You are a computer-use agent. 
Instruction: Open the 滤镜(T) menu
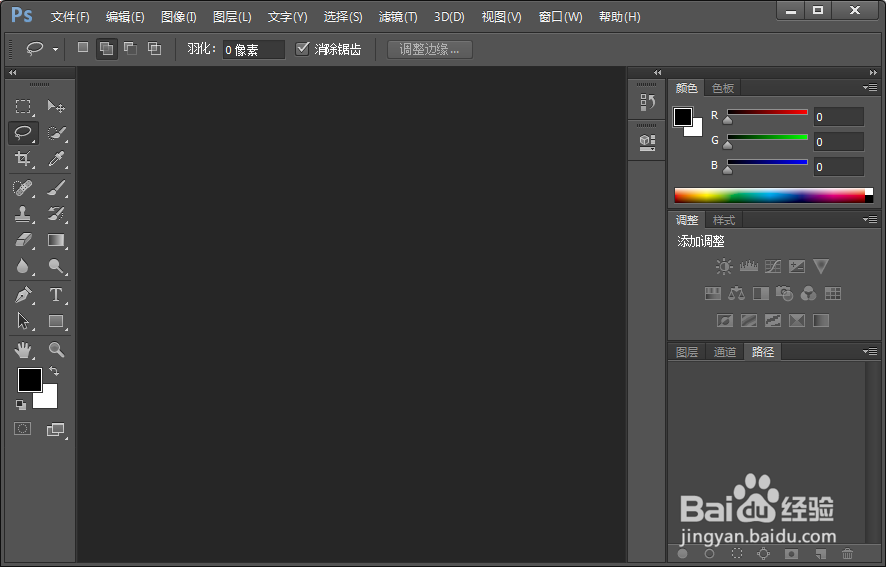(398, 17)
